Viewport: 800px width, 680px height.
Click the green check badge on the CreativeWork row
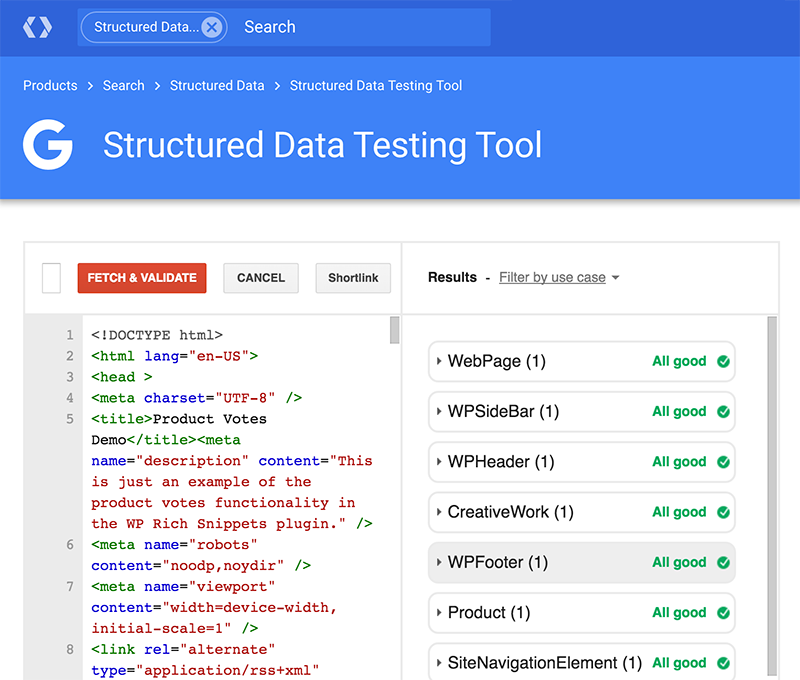[x=723, y=512]
